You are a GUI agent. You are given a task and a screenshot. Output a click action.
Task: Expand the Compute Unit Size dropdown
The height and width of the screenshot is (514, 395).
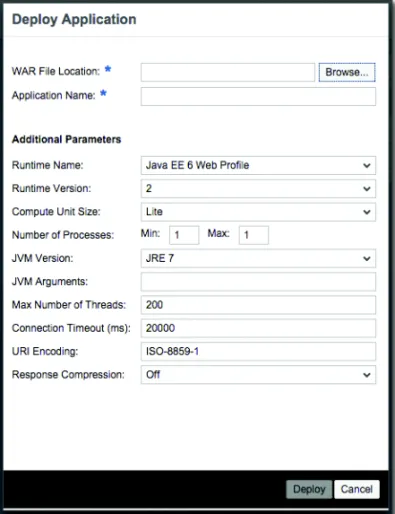258,212
